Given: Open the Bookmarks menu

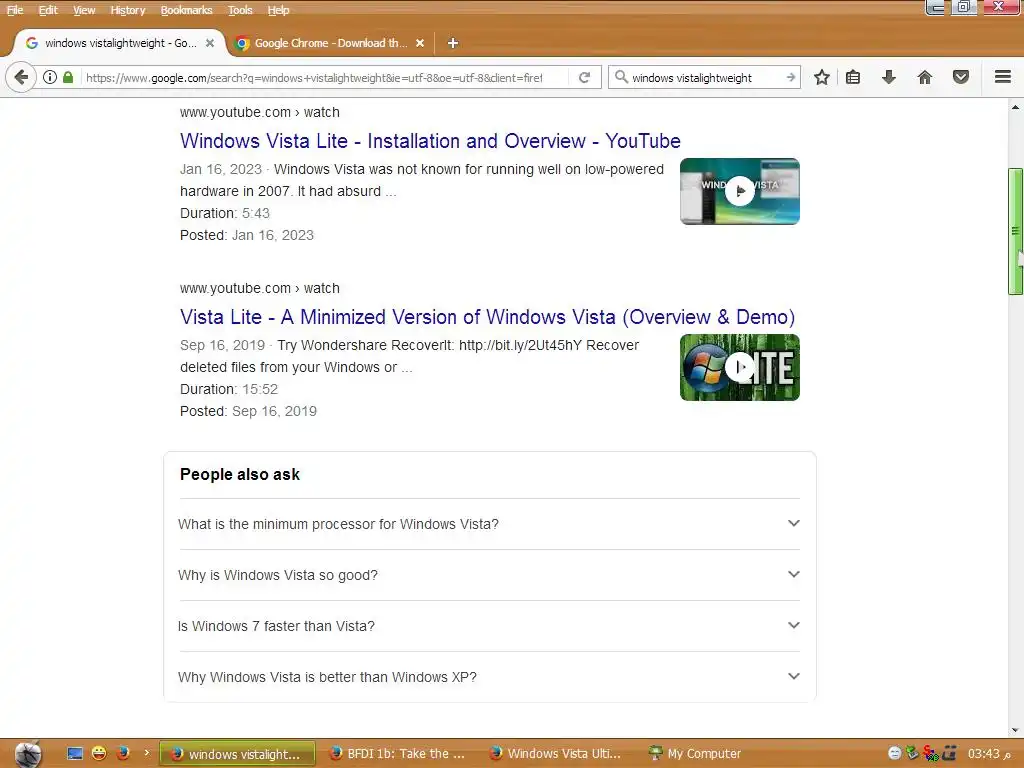Looking at the screenshot, I should click(x=186, y=10).
